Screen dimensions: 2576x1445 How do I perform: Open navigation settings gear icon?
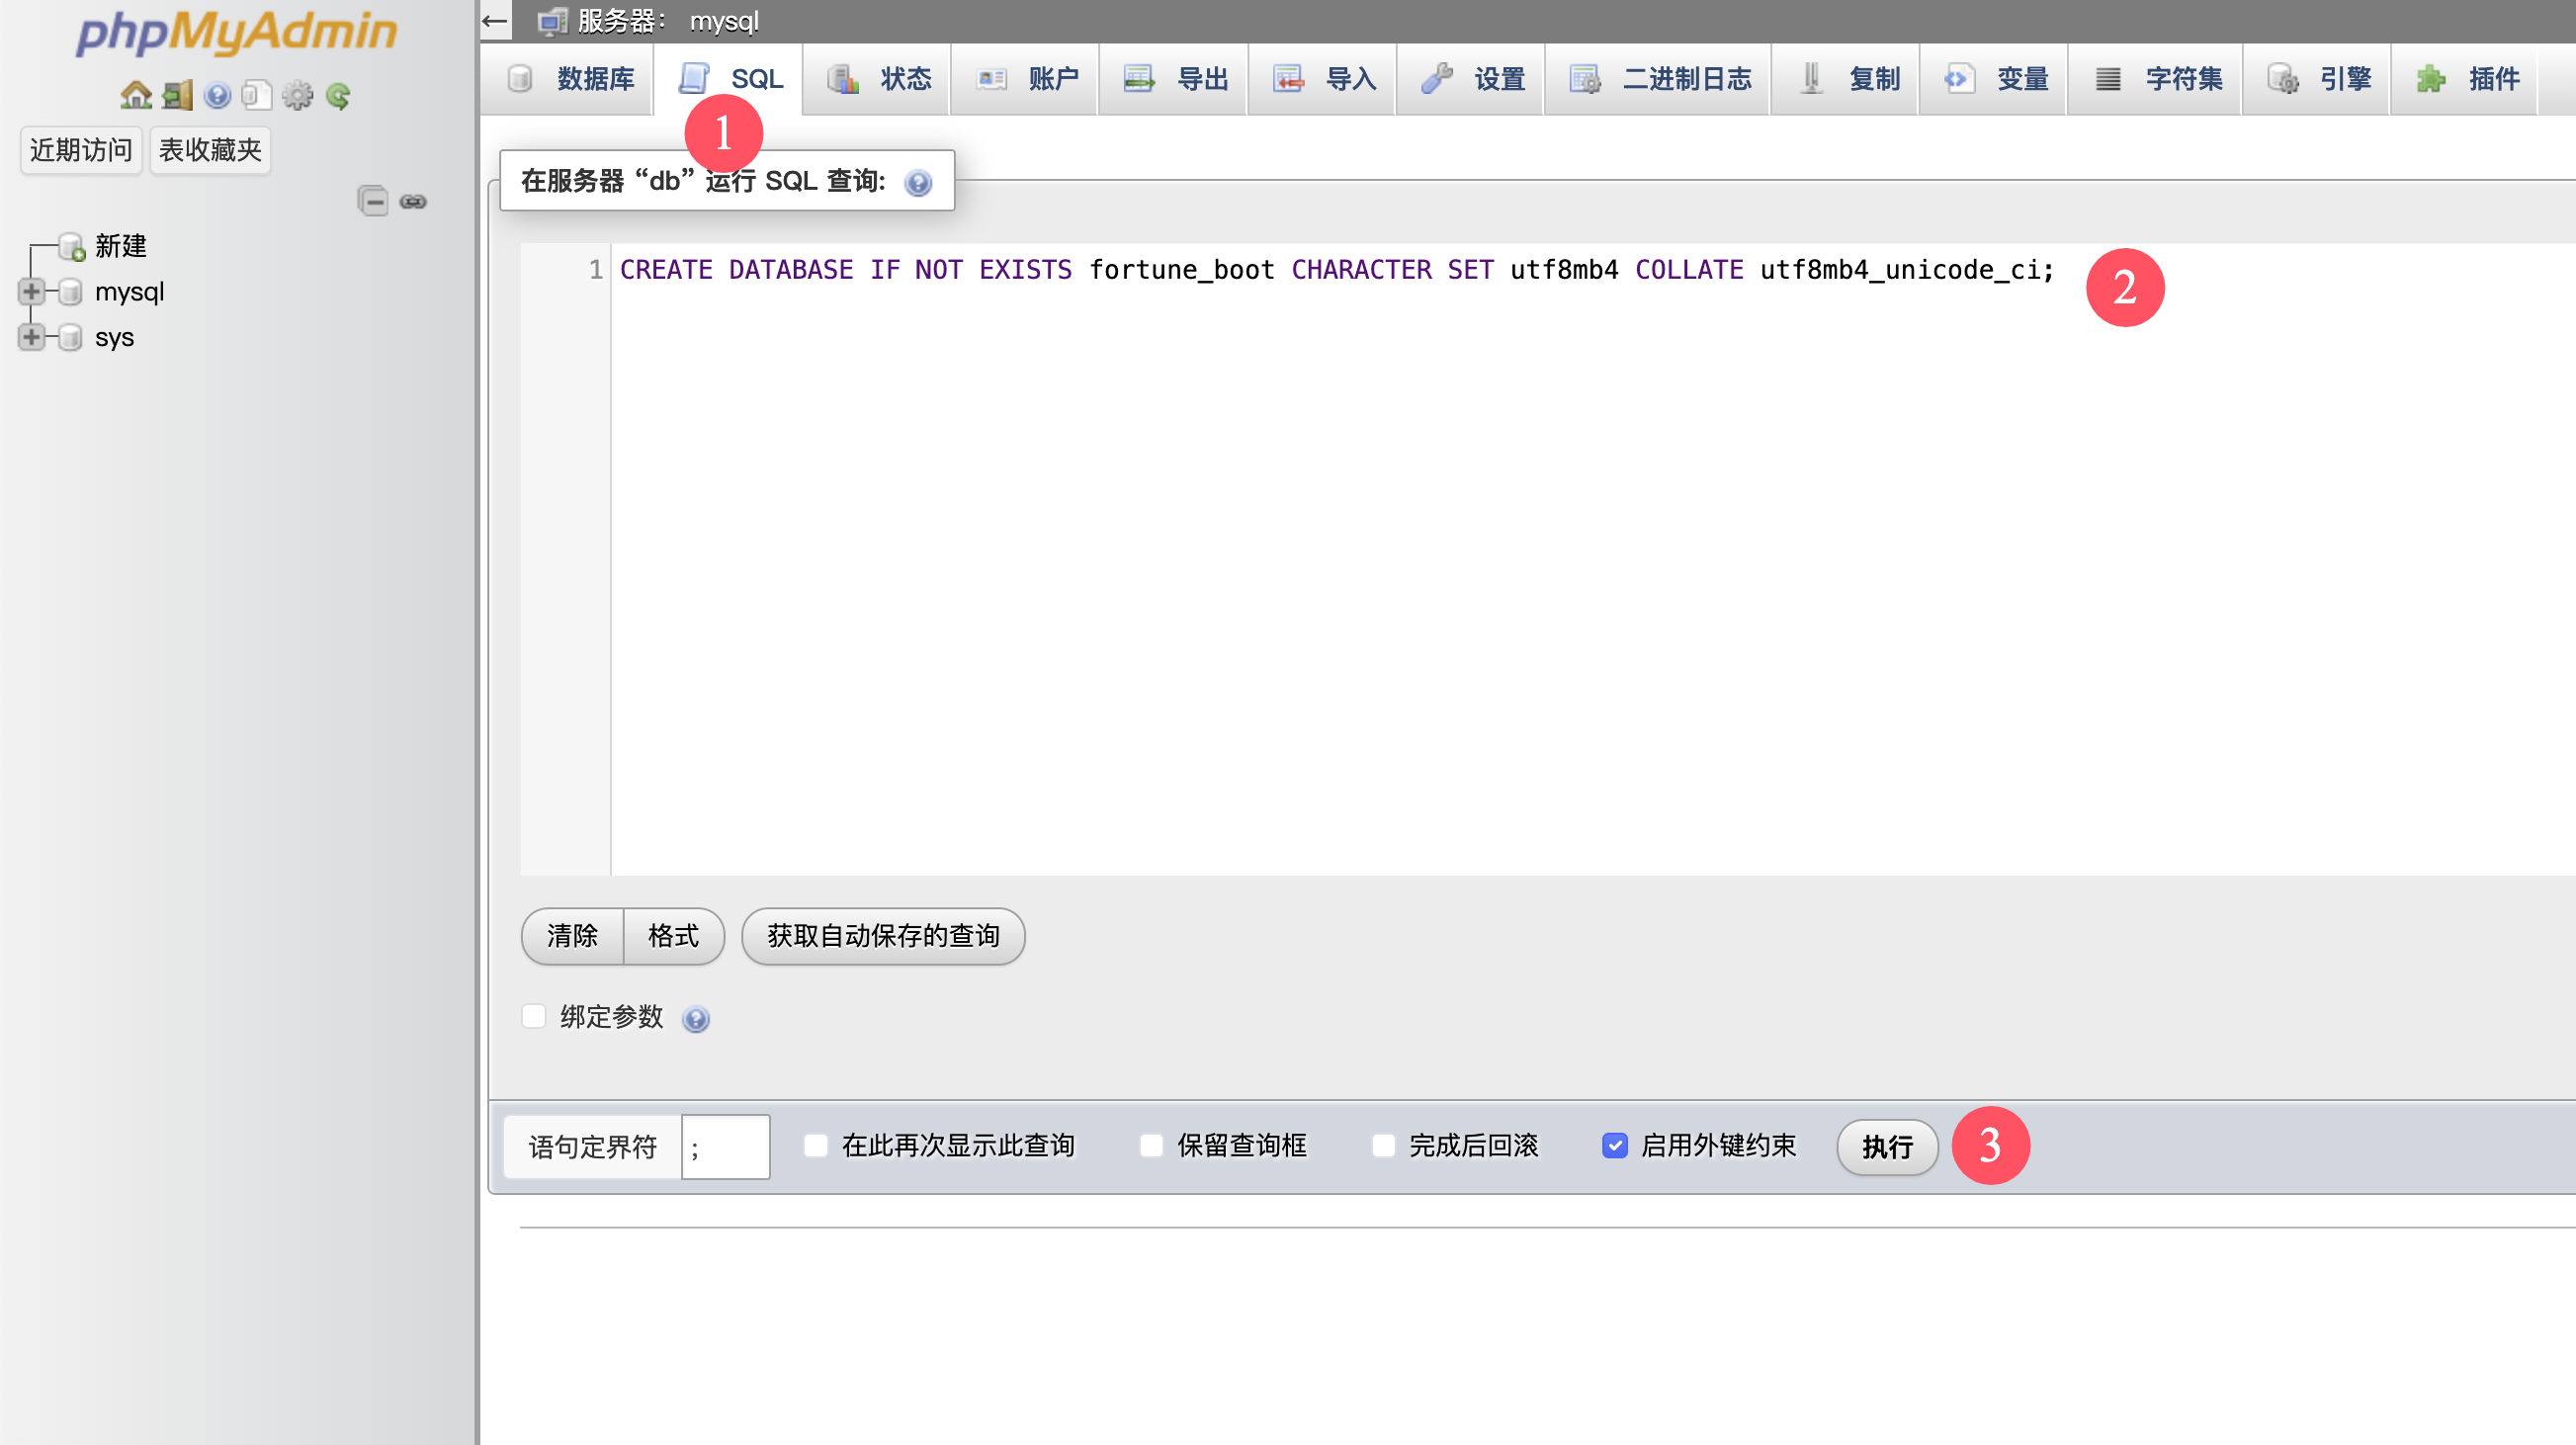pos(297,96)
